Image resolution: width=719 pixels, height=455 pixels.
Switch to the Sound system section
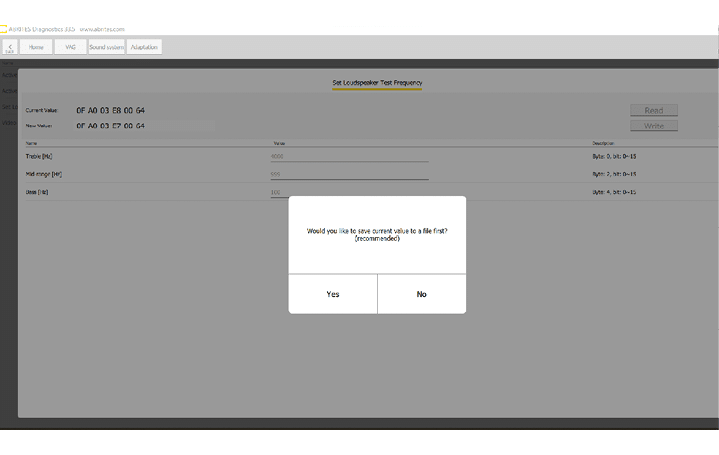[106, 47]
